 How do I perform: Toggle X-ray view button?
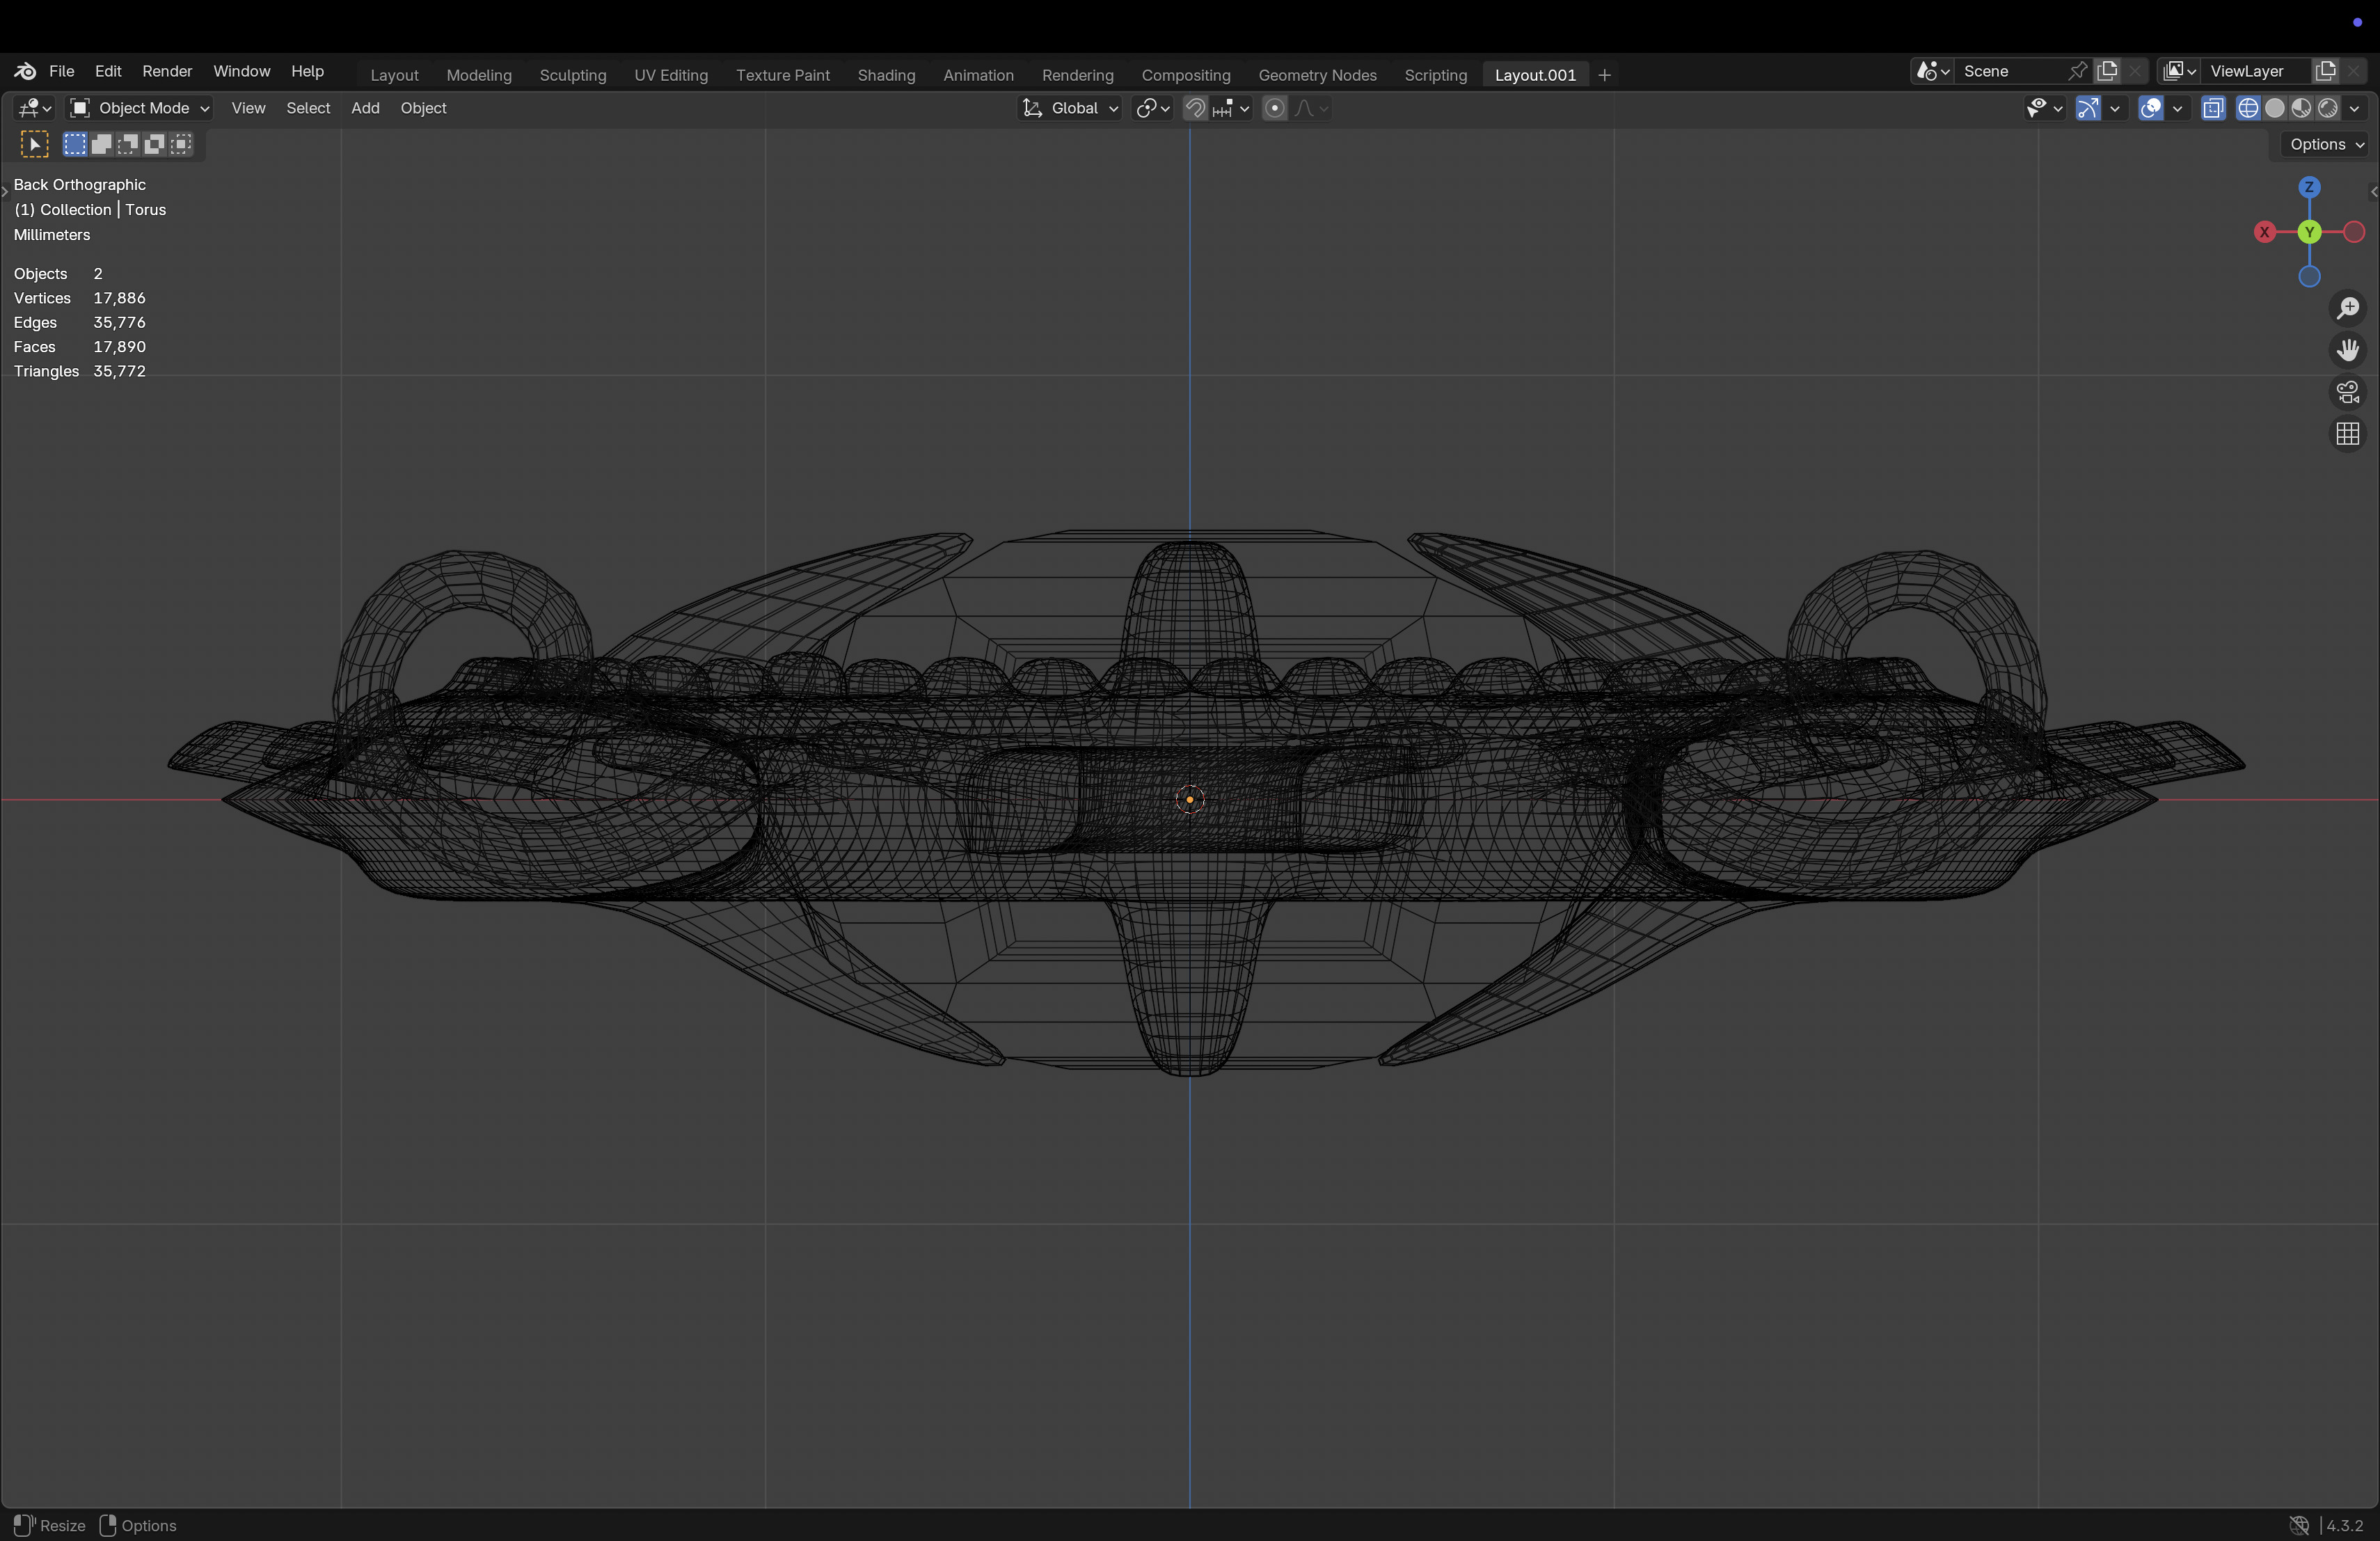coord(2212,108)
